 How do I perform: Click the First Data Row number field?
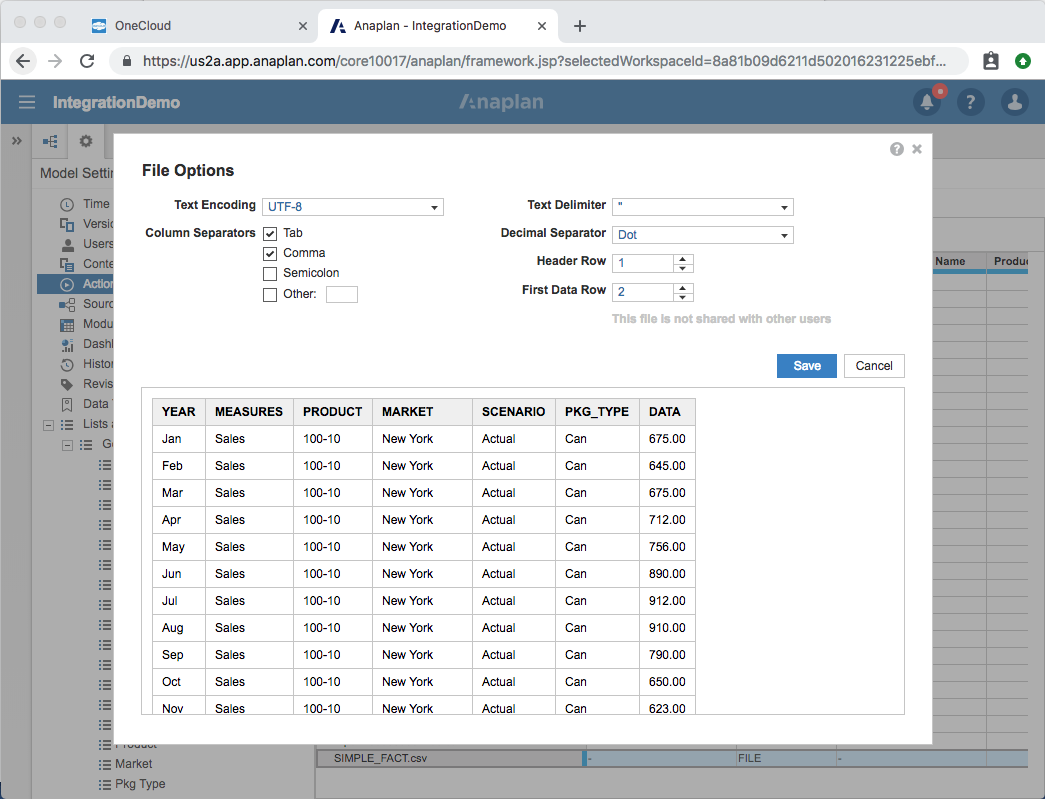(642, 292)
